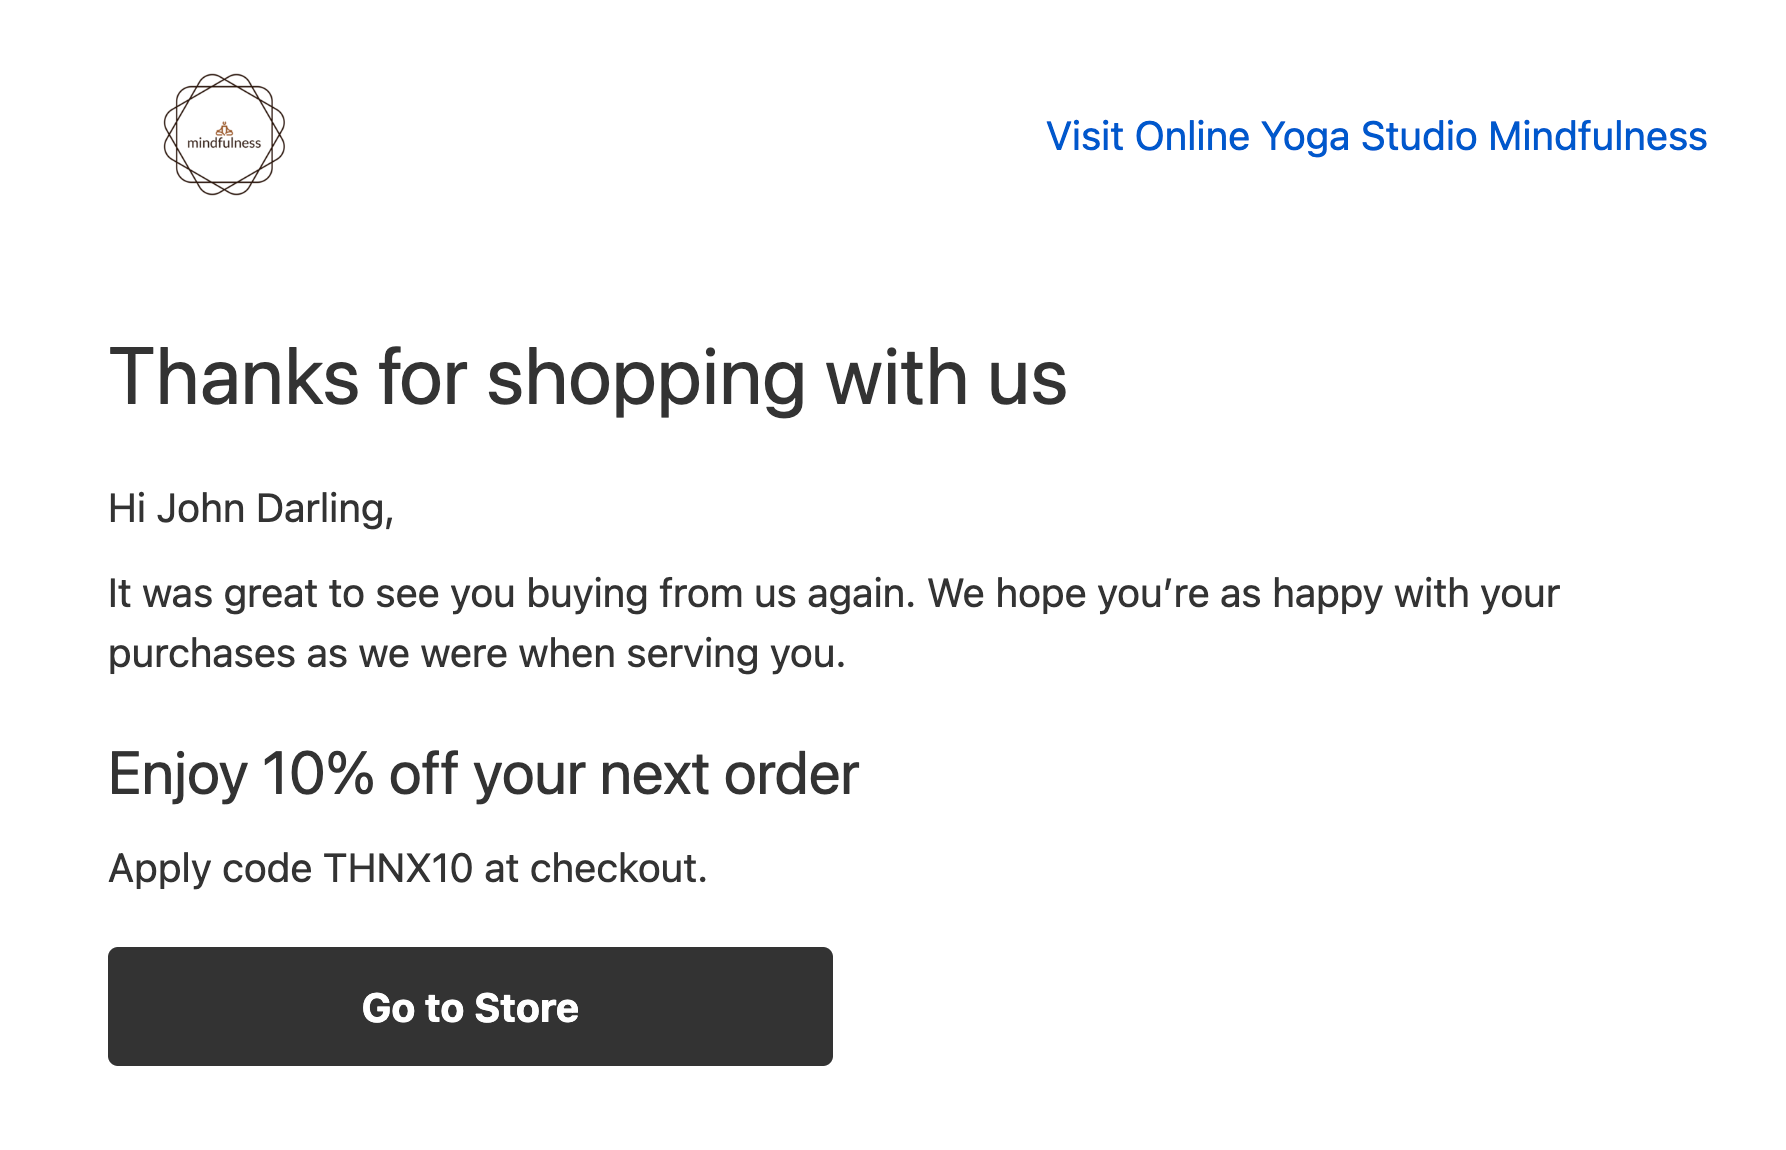Click the Go to Store label text

[x=471, y=1008]
